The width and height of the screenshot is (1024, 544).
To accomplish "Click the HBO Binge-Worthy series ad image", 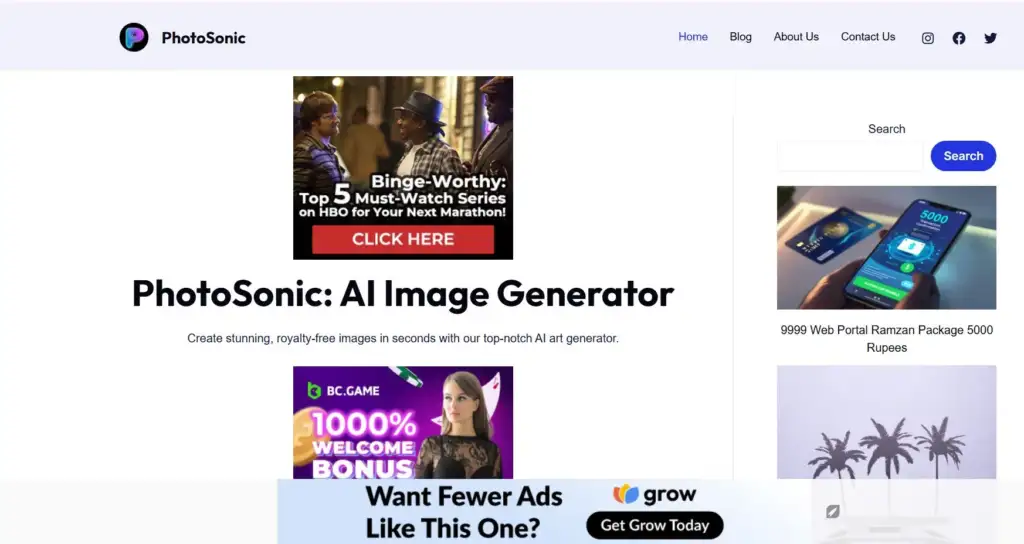I will click(x=403, y=168).
